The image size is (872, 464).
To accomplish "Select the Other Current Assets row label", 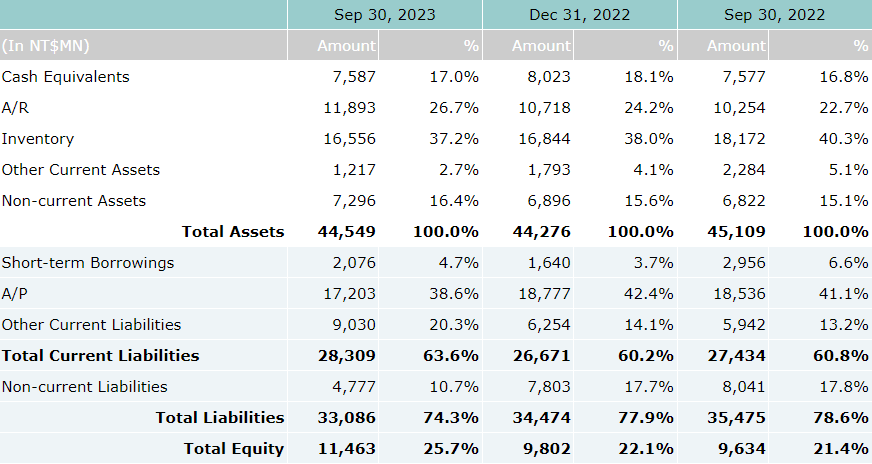I will tap(81, 170).
